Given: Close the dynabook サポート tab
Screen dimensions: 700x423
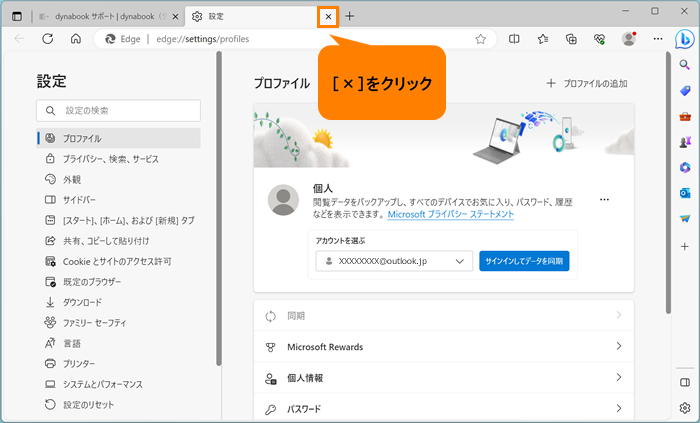Looking at the screenshot, I should coord(175,17).
